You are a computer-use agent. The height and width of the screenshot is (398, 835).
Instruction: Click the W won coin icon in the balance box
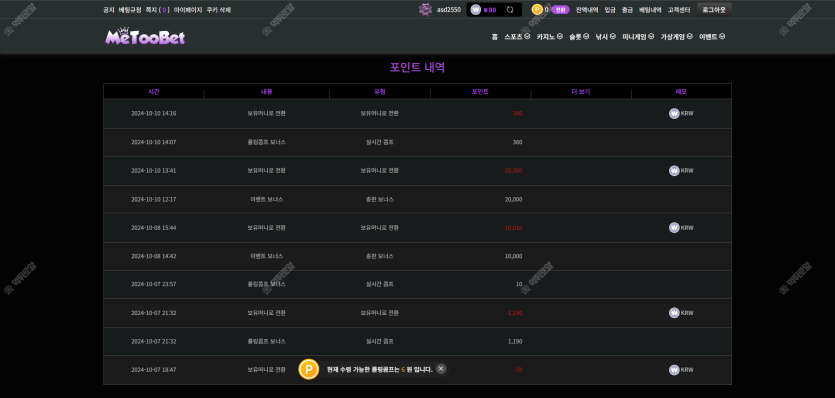coord(476,10)
